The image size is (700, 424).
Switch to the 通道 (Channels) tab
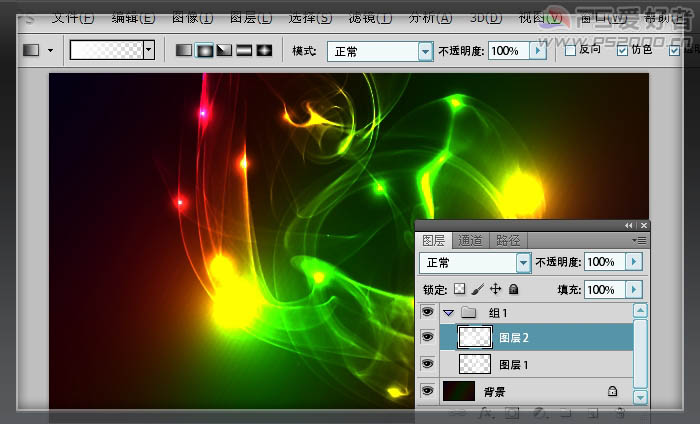point(470,240)
